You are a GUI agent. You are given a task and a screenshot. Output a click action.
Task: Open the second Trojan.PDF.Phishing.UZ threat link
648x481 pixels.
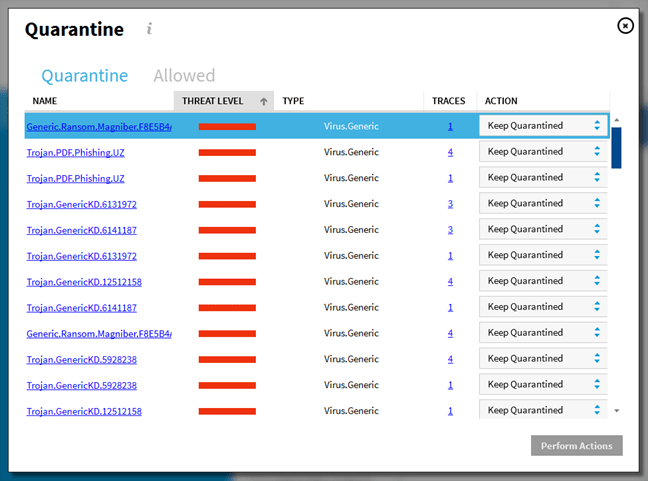click(75, 178)
